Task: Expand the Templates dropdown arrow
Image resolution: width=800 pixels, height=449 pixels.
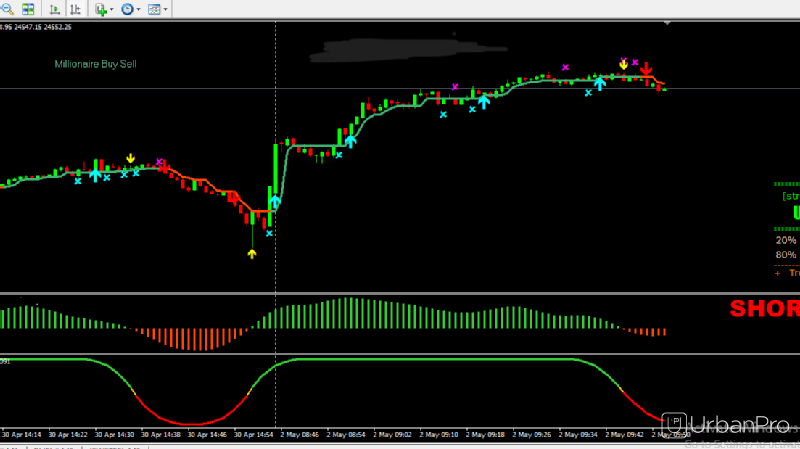Action: coord(164,9)
